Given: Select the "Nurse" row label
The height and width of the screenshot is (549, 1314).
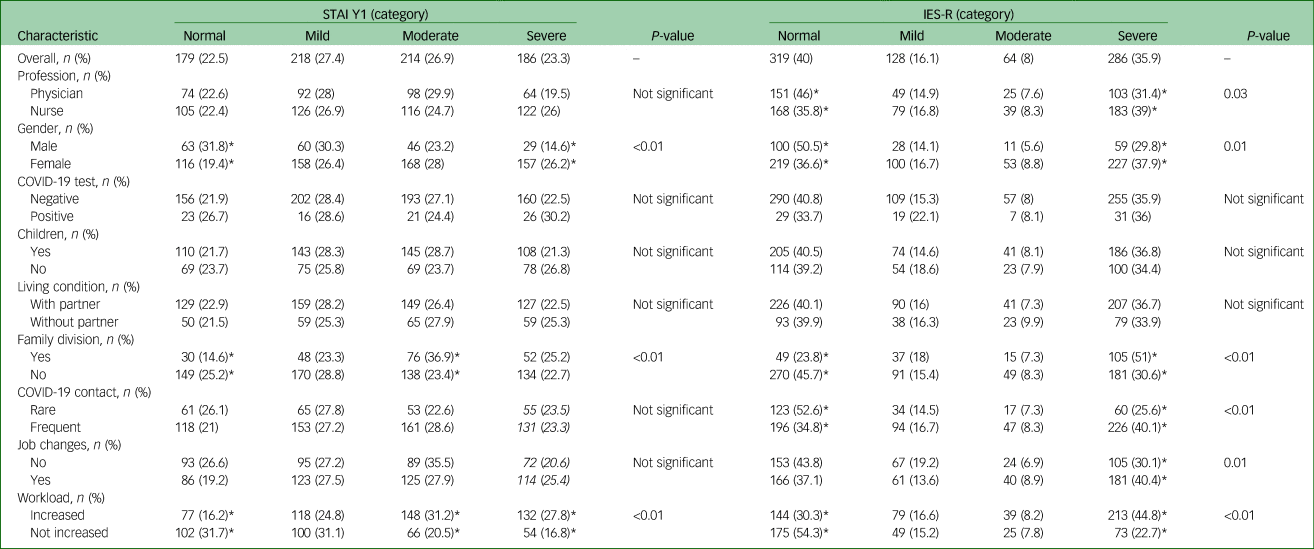Looking at the screenshot, I should (x=46, y=110).
